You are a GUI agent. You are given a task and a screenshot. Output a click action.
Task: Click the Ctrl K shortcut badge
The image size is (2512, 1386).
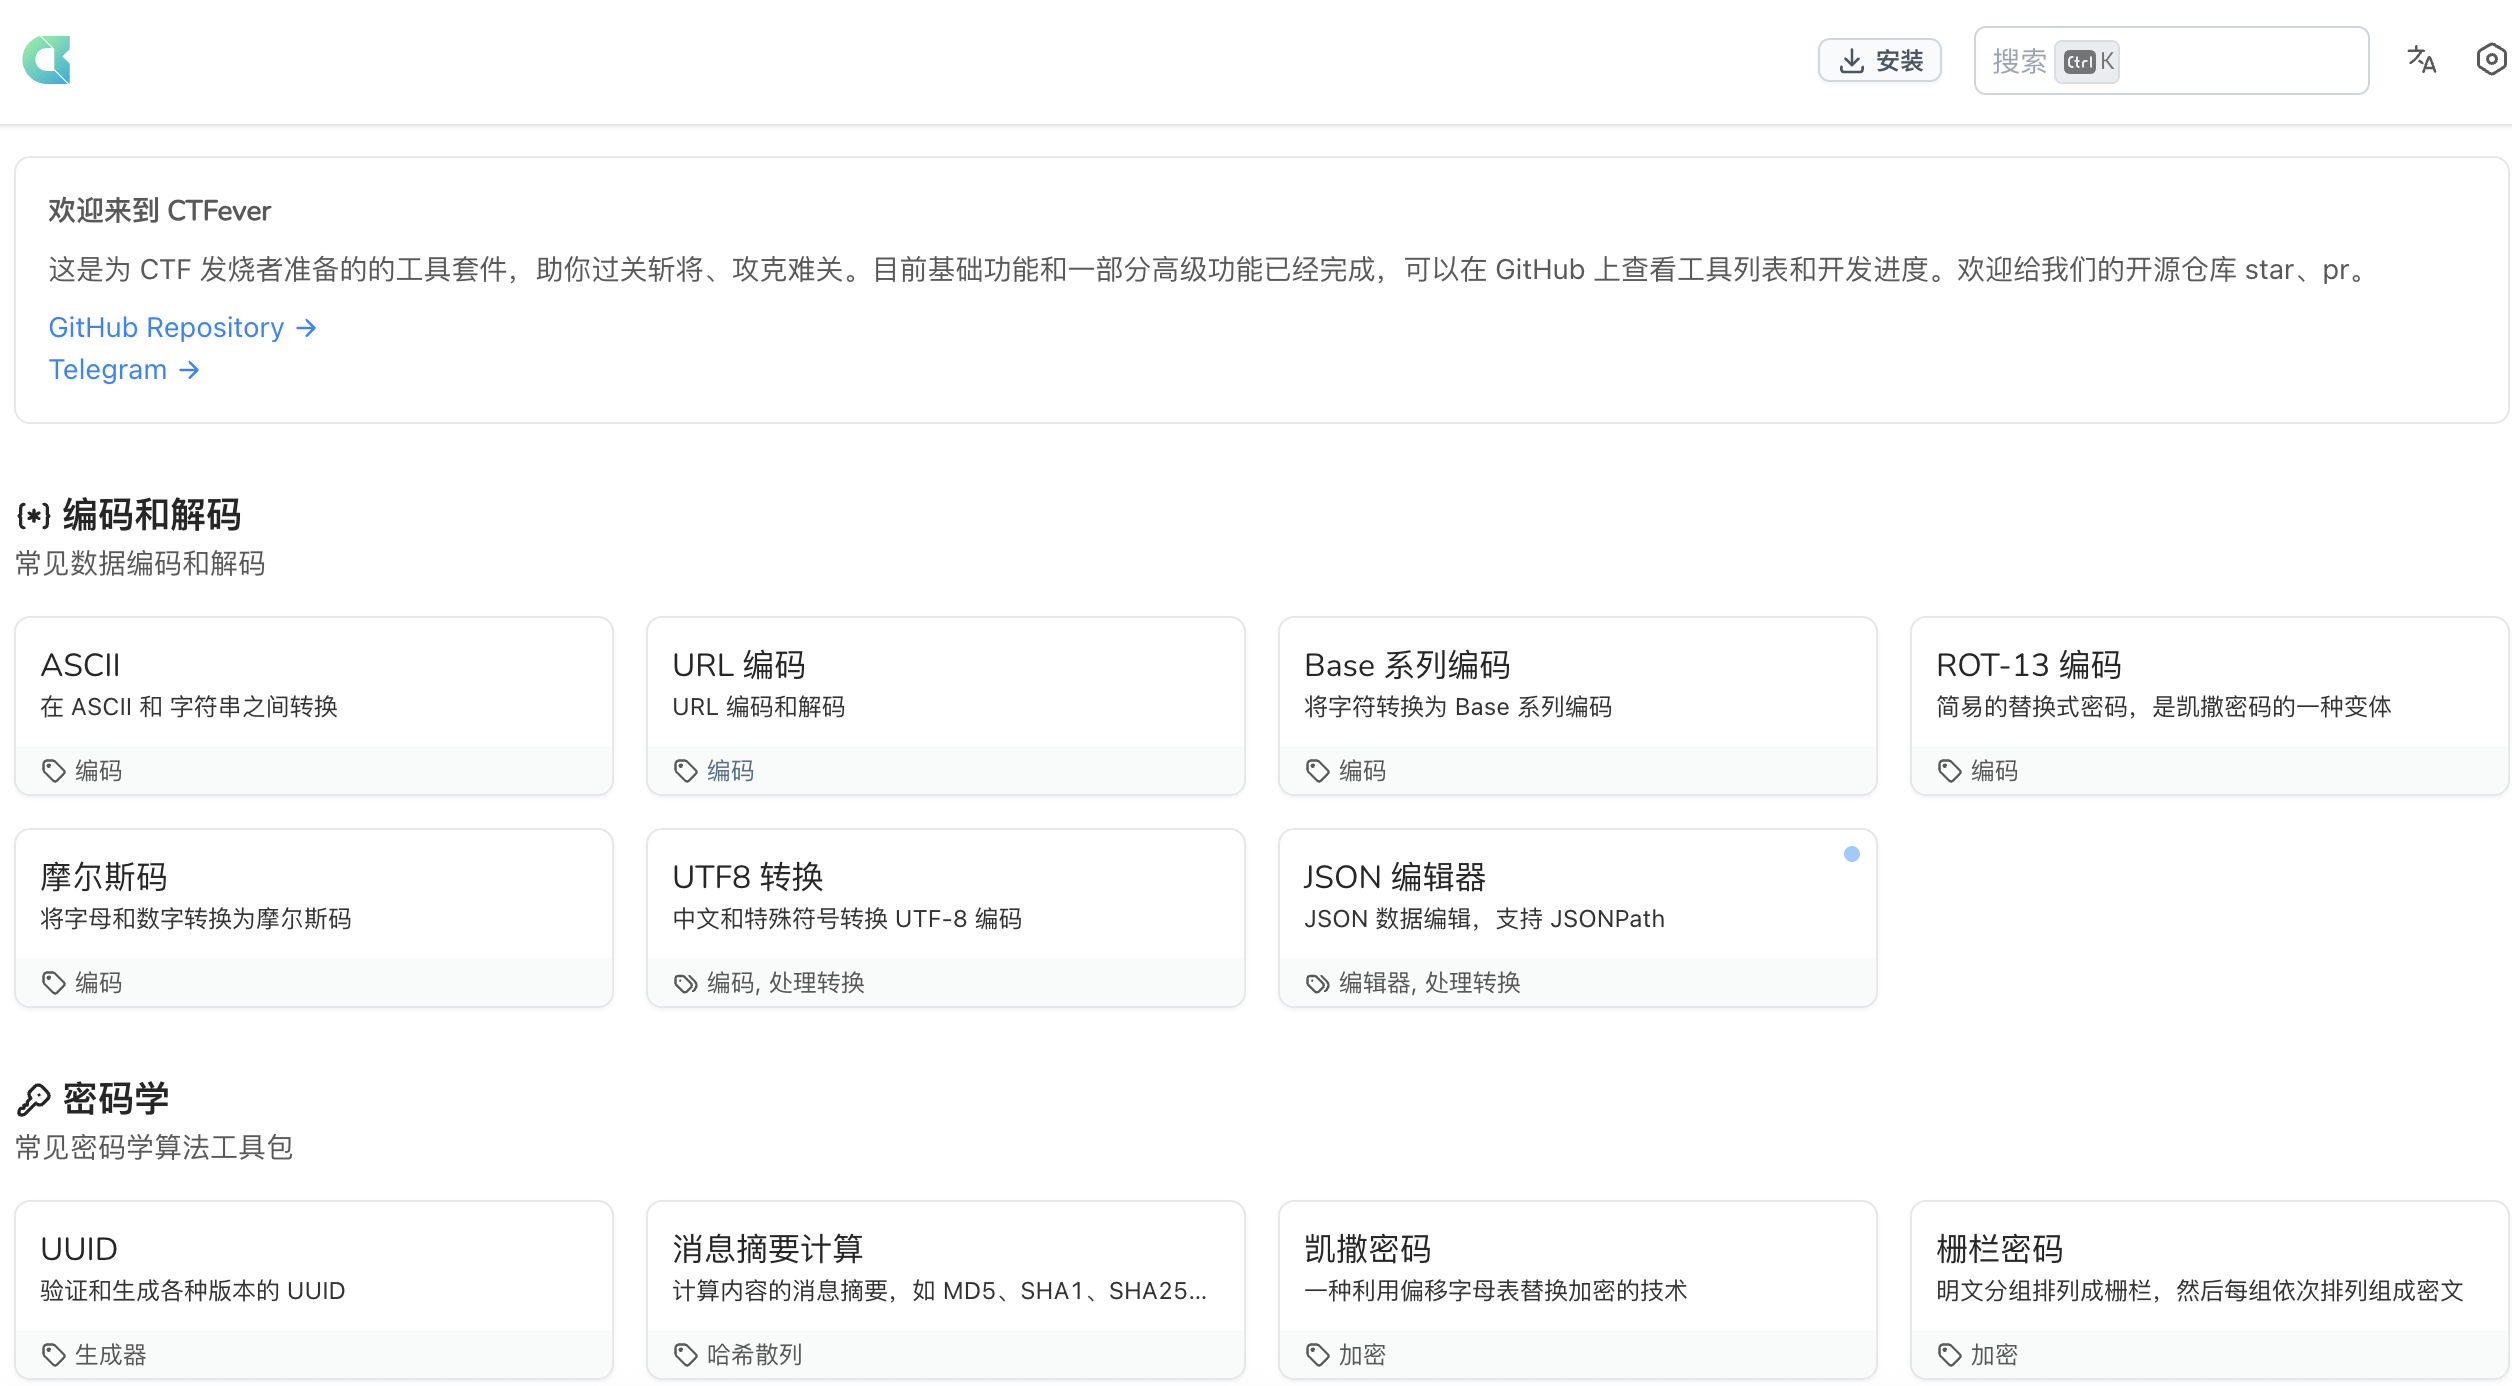[2087, 61]
